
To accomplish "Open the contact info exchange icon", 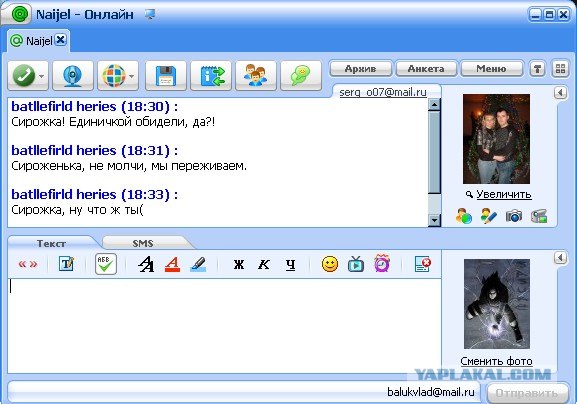I will pos(211,75).
